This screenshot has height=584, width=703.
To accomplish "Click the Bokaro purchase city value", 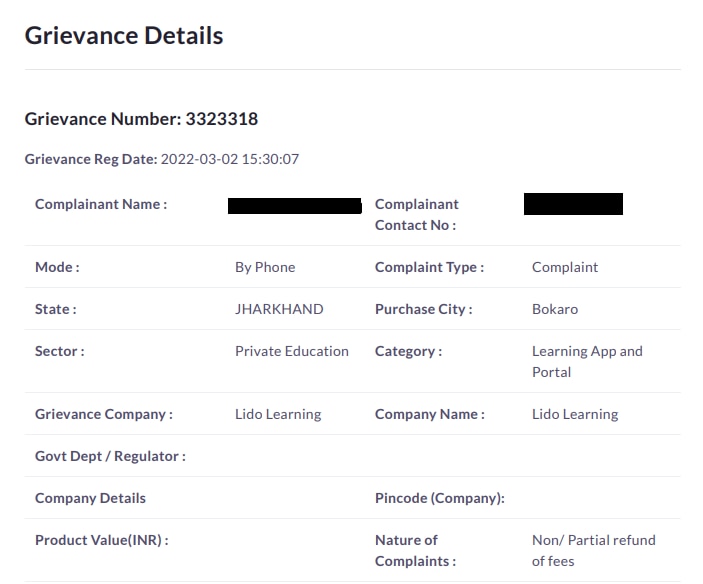I will click(x=555, y=309).
